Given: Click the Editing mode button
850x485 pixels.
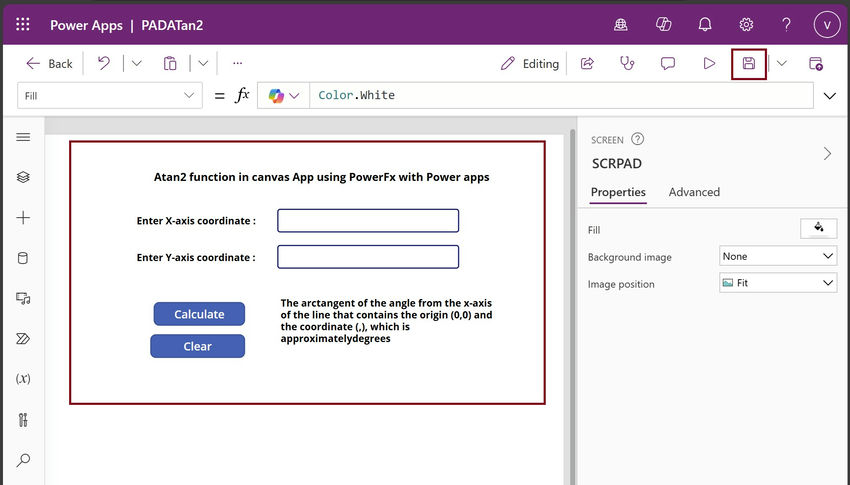Looking at the screenshot, I should point(530,63).
